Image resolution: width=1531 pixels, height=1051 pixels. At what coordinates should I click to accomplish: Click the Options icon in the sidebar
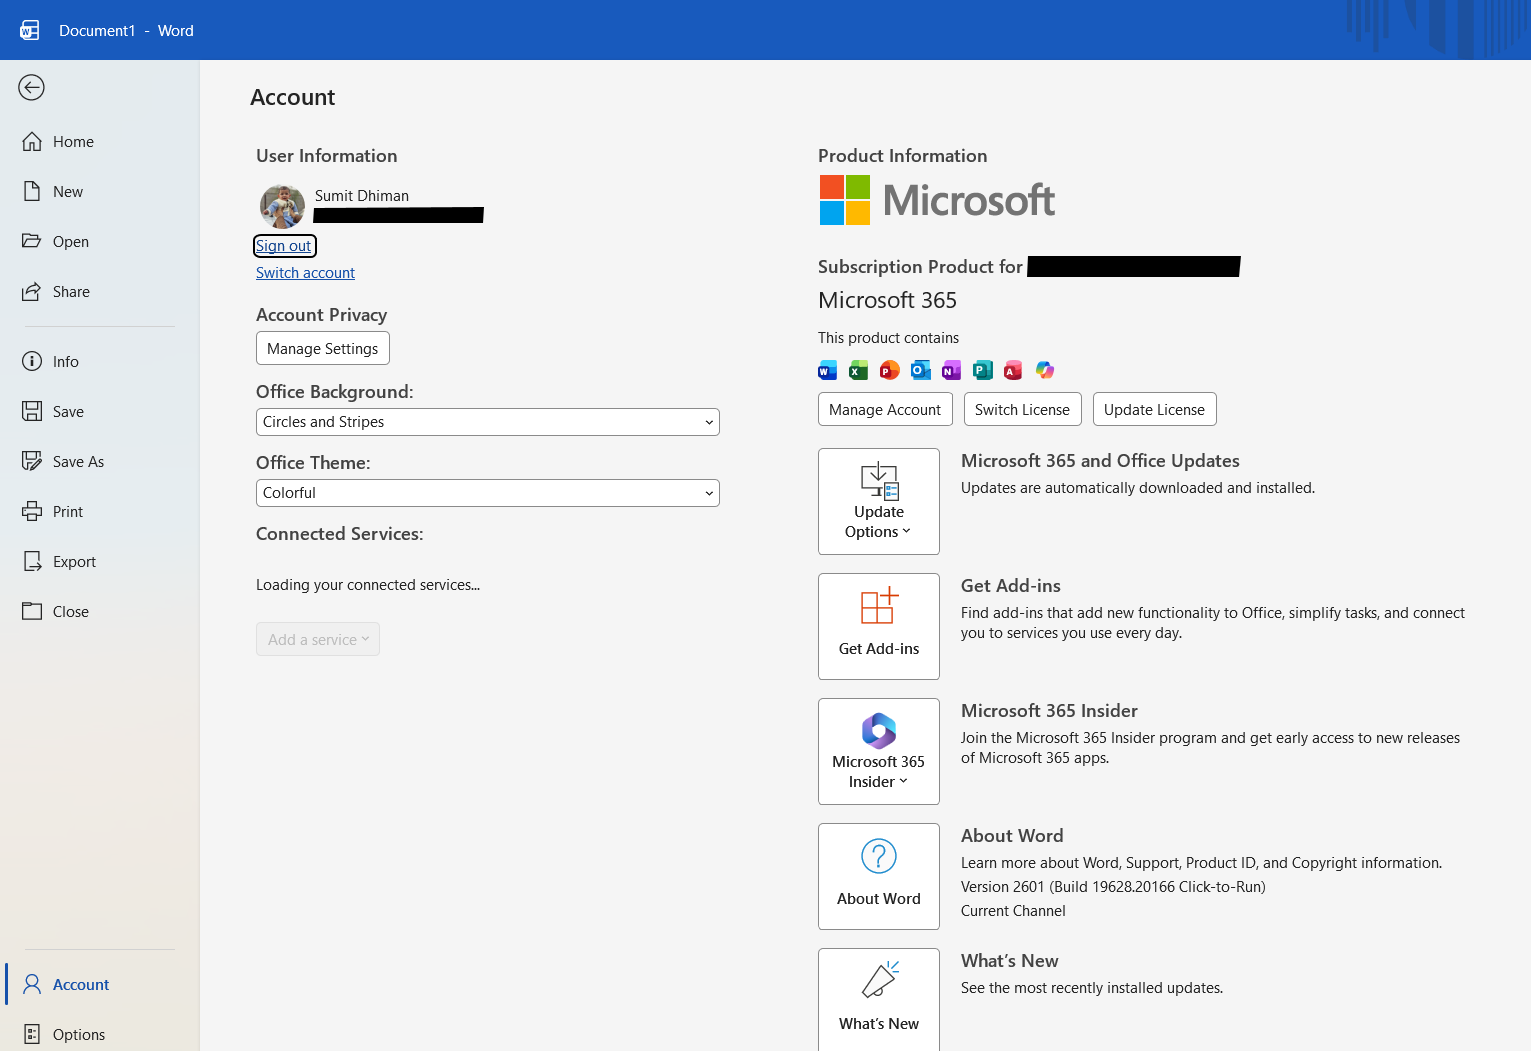tap(32, 1034)
